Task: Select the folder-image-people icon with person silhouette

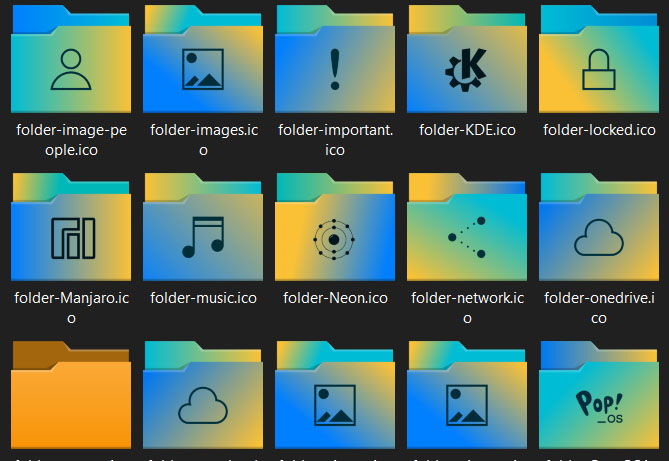Action: click(x=70, y=62)
